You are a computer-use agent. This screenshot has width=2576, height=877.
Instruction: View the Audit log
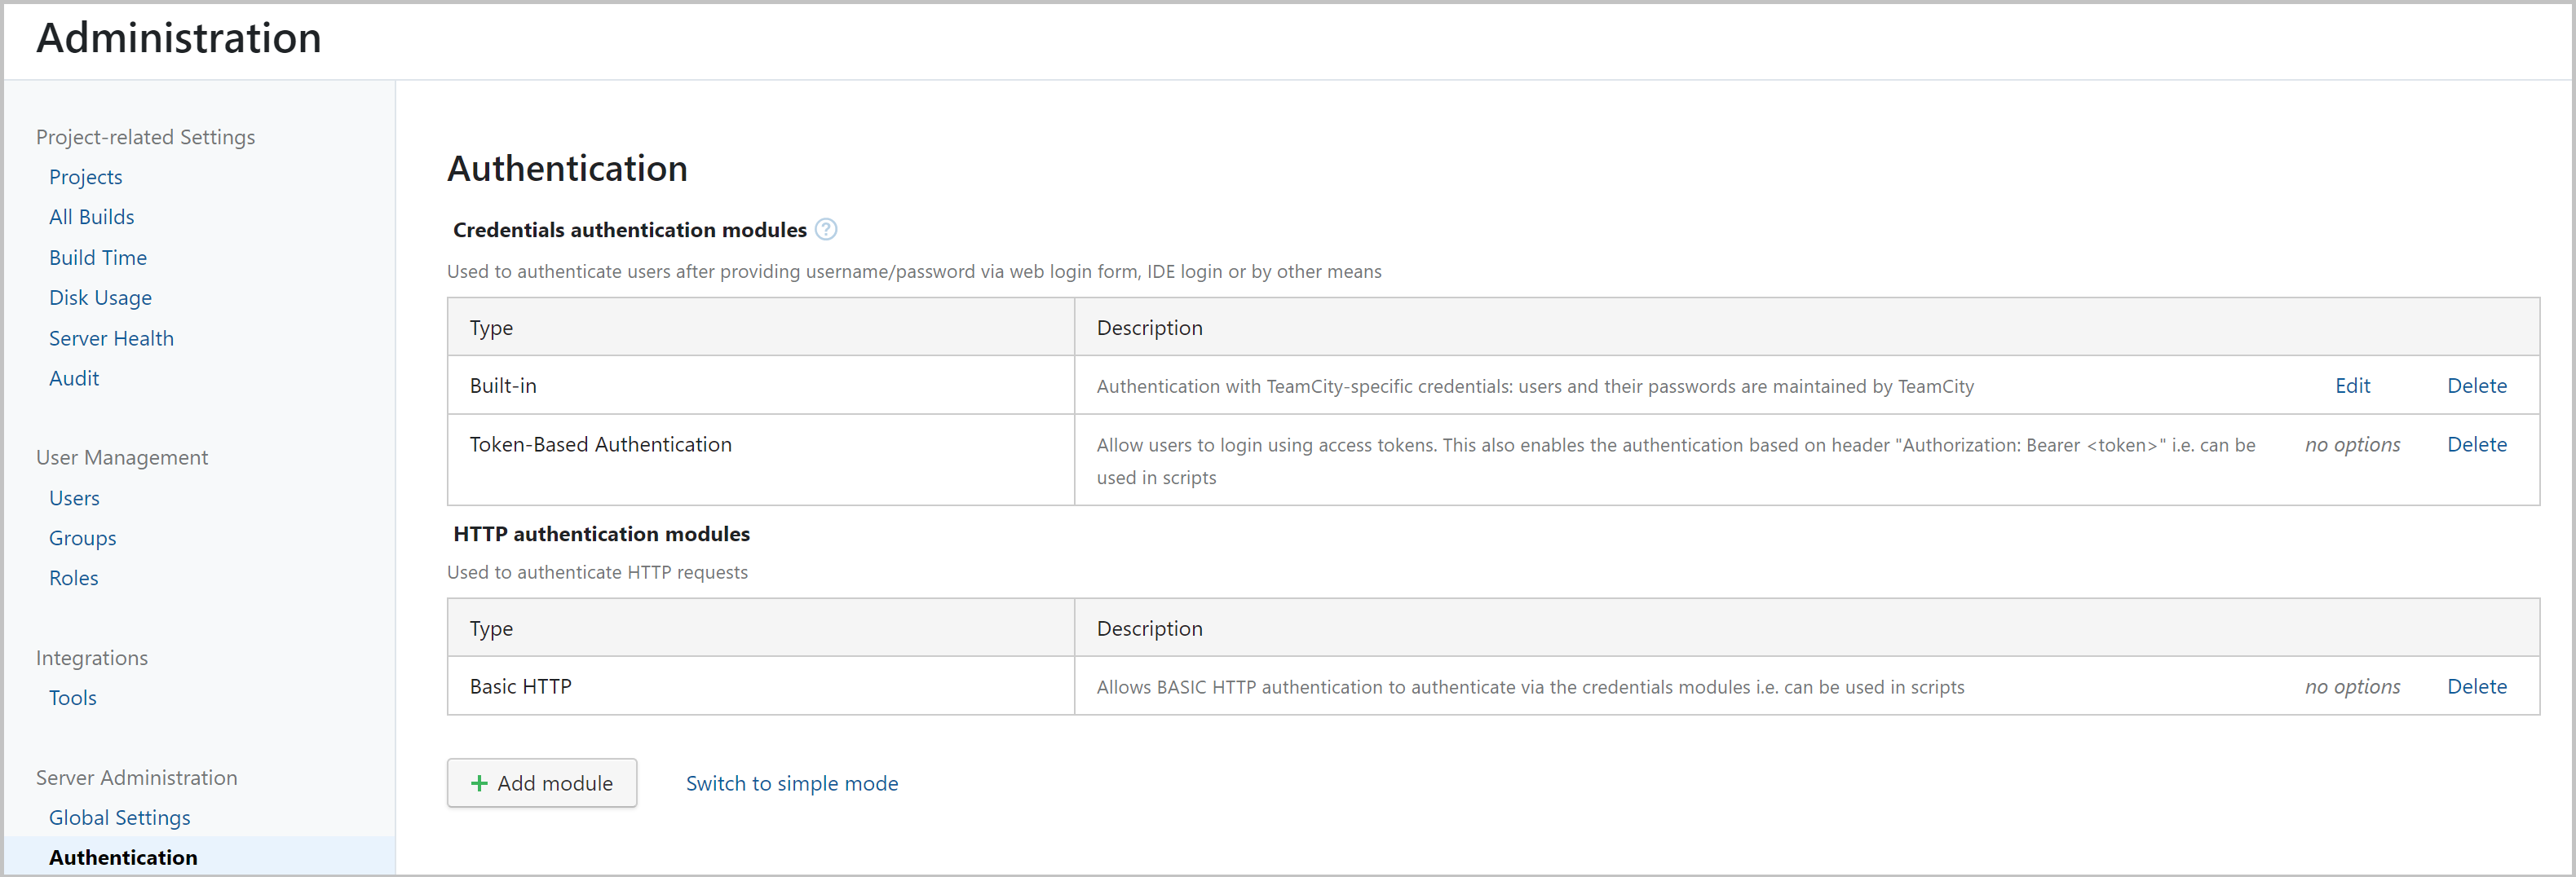[x=74, y=378]
